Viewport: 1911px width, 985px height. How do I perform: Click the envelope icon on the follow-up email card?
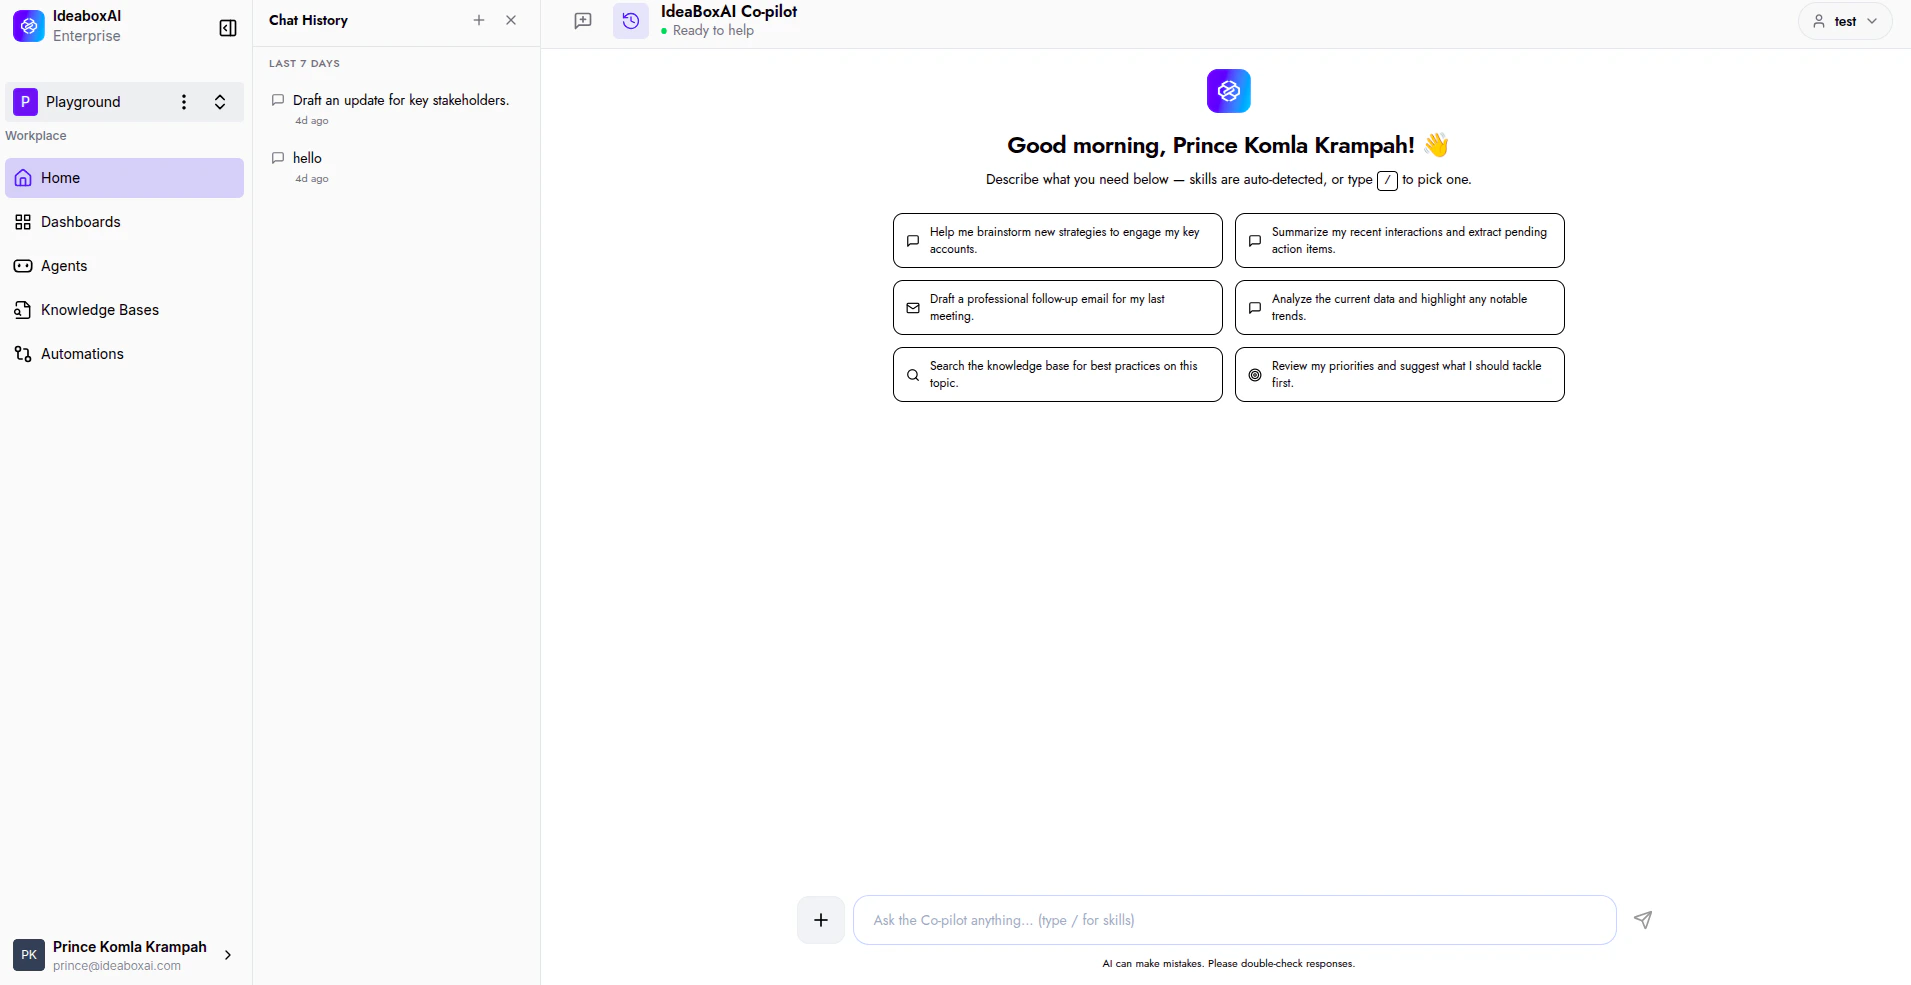click(913, 308)
